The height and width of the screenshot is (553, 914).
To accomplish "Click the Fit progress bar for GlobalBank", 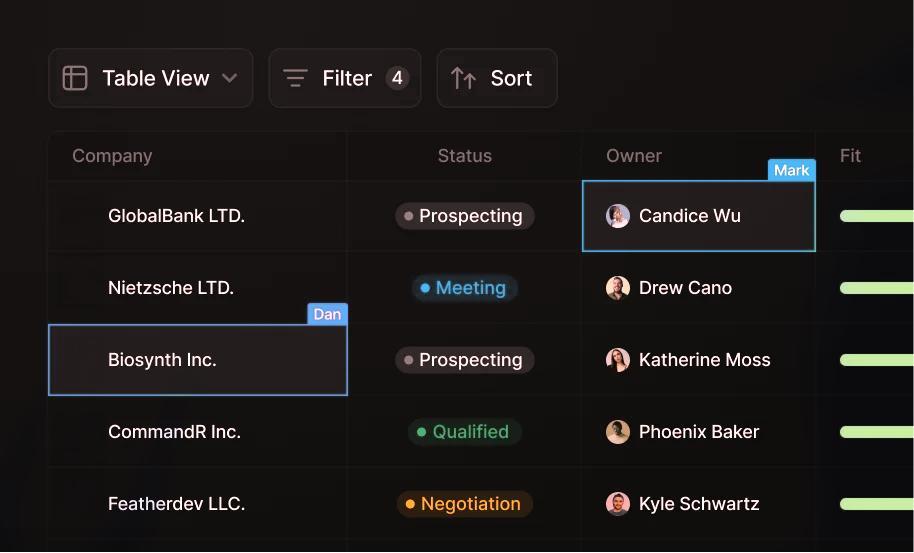I will (x=877, y=216).
